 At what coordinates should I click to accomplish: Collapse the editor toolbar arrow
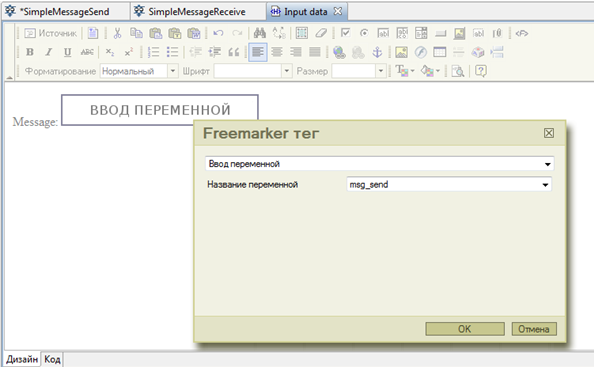9,78
